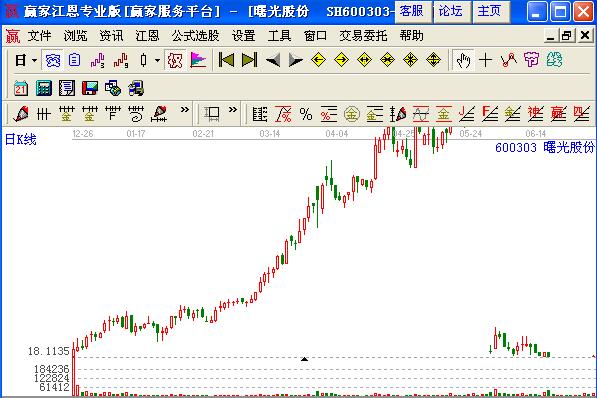This screenshot has height=398, width=597.
Task: Click the black triangle marker on chart
Action: (x=304, y=359)
